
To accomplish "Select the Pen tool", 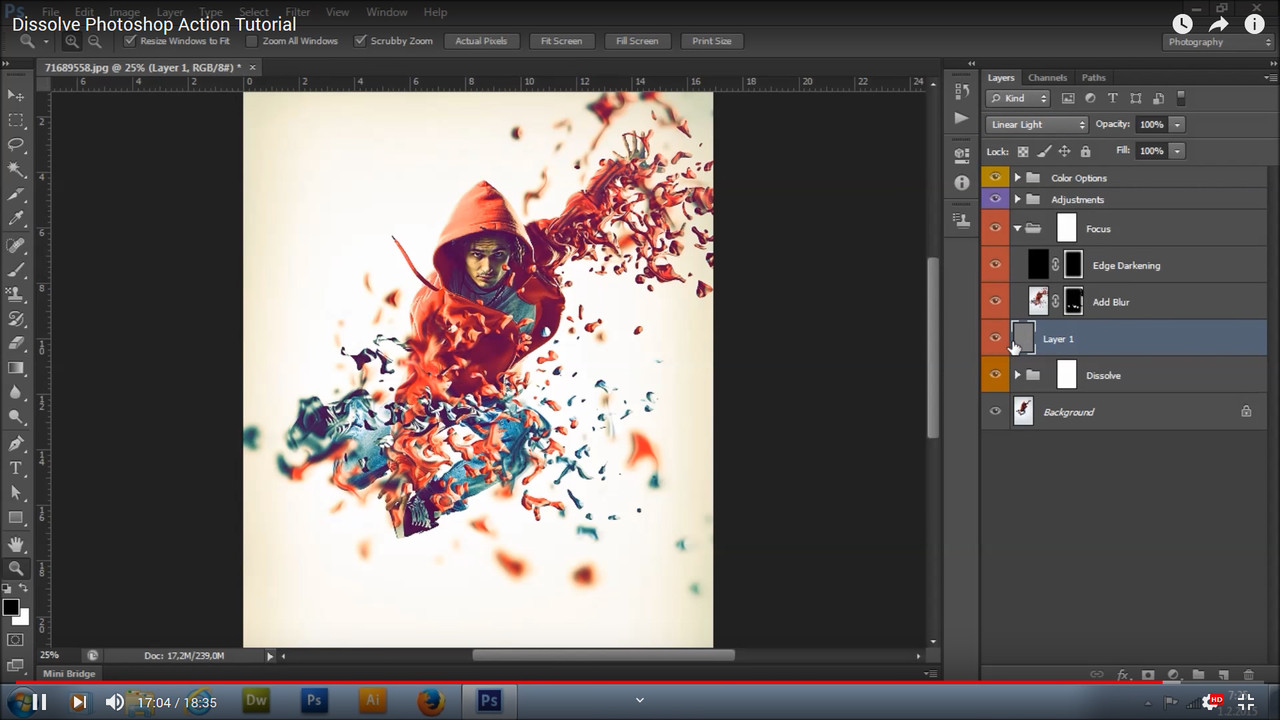I will click(x=16, y=443).
